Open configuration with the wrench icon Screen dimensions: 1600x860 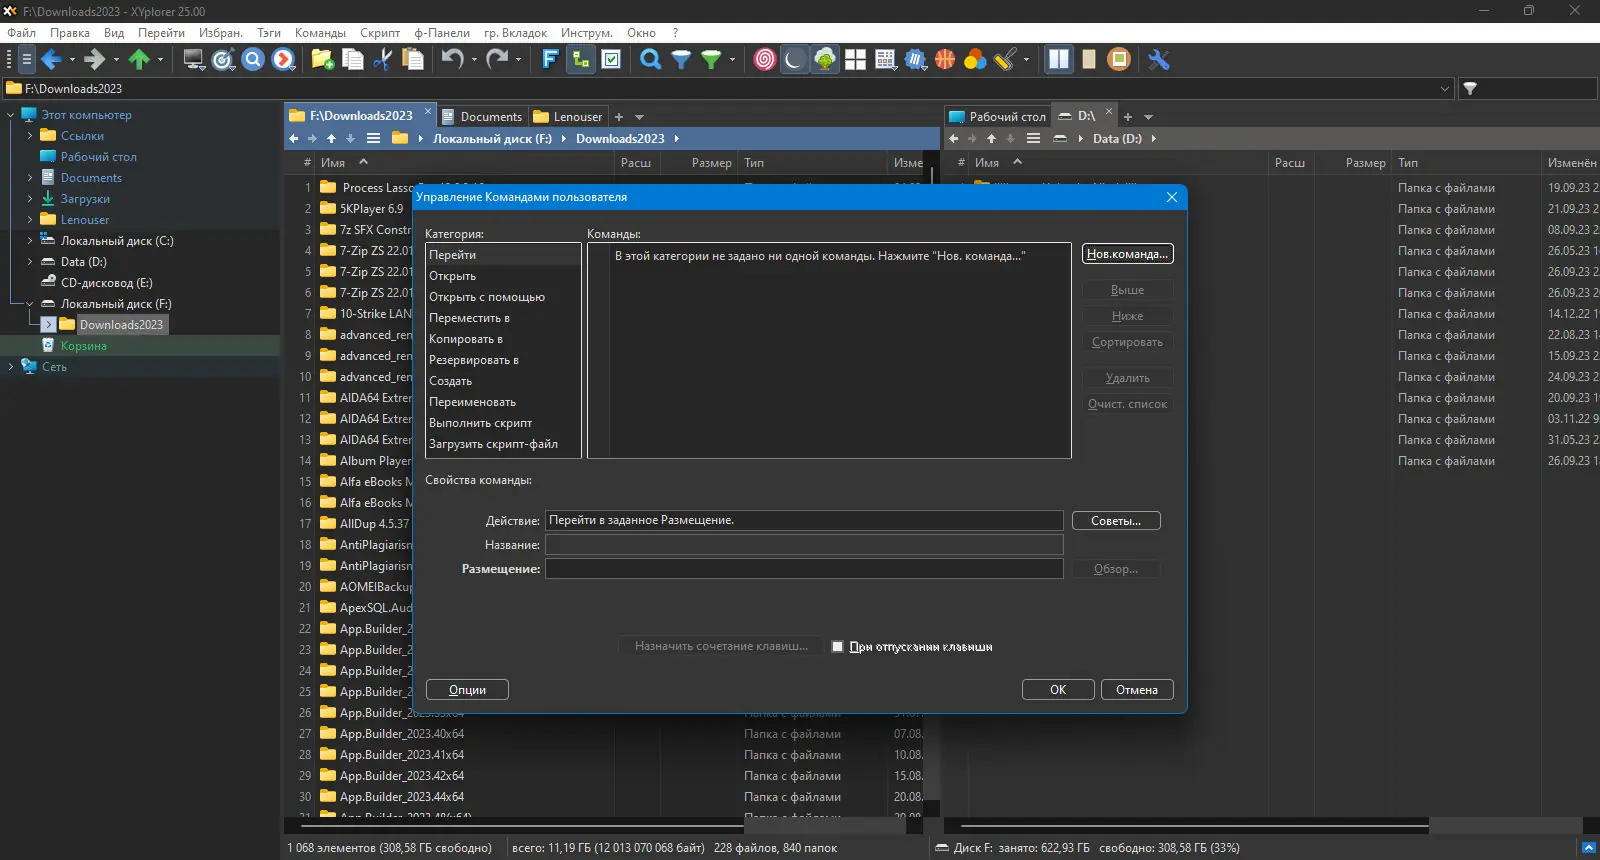(x=1159, y=60)
